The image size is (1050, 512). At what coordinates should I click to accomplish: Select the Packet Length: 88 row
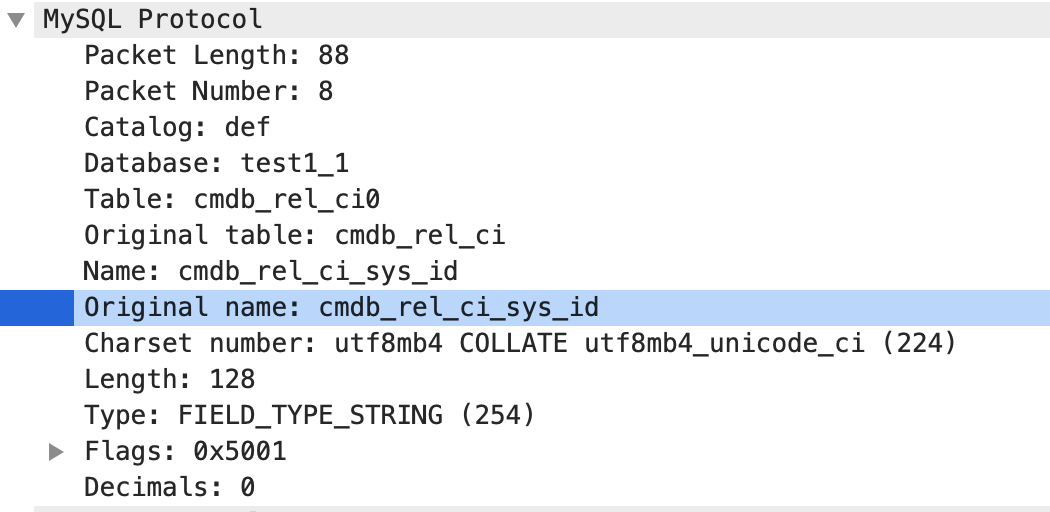216,55
